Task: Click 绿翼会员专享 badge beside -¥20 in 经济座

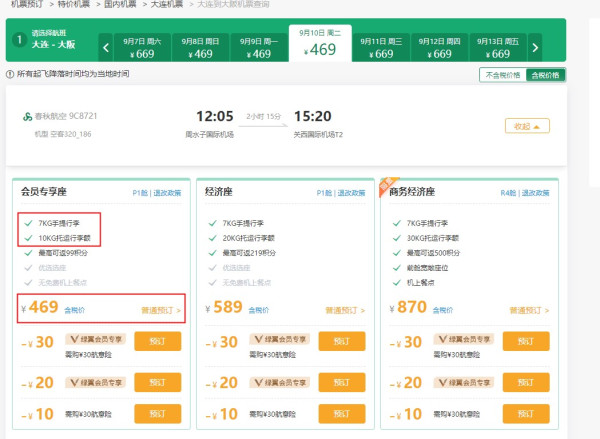Action: point(280,382)
